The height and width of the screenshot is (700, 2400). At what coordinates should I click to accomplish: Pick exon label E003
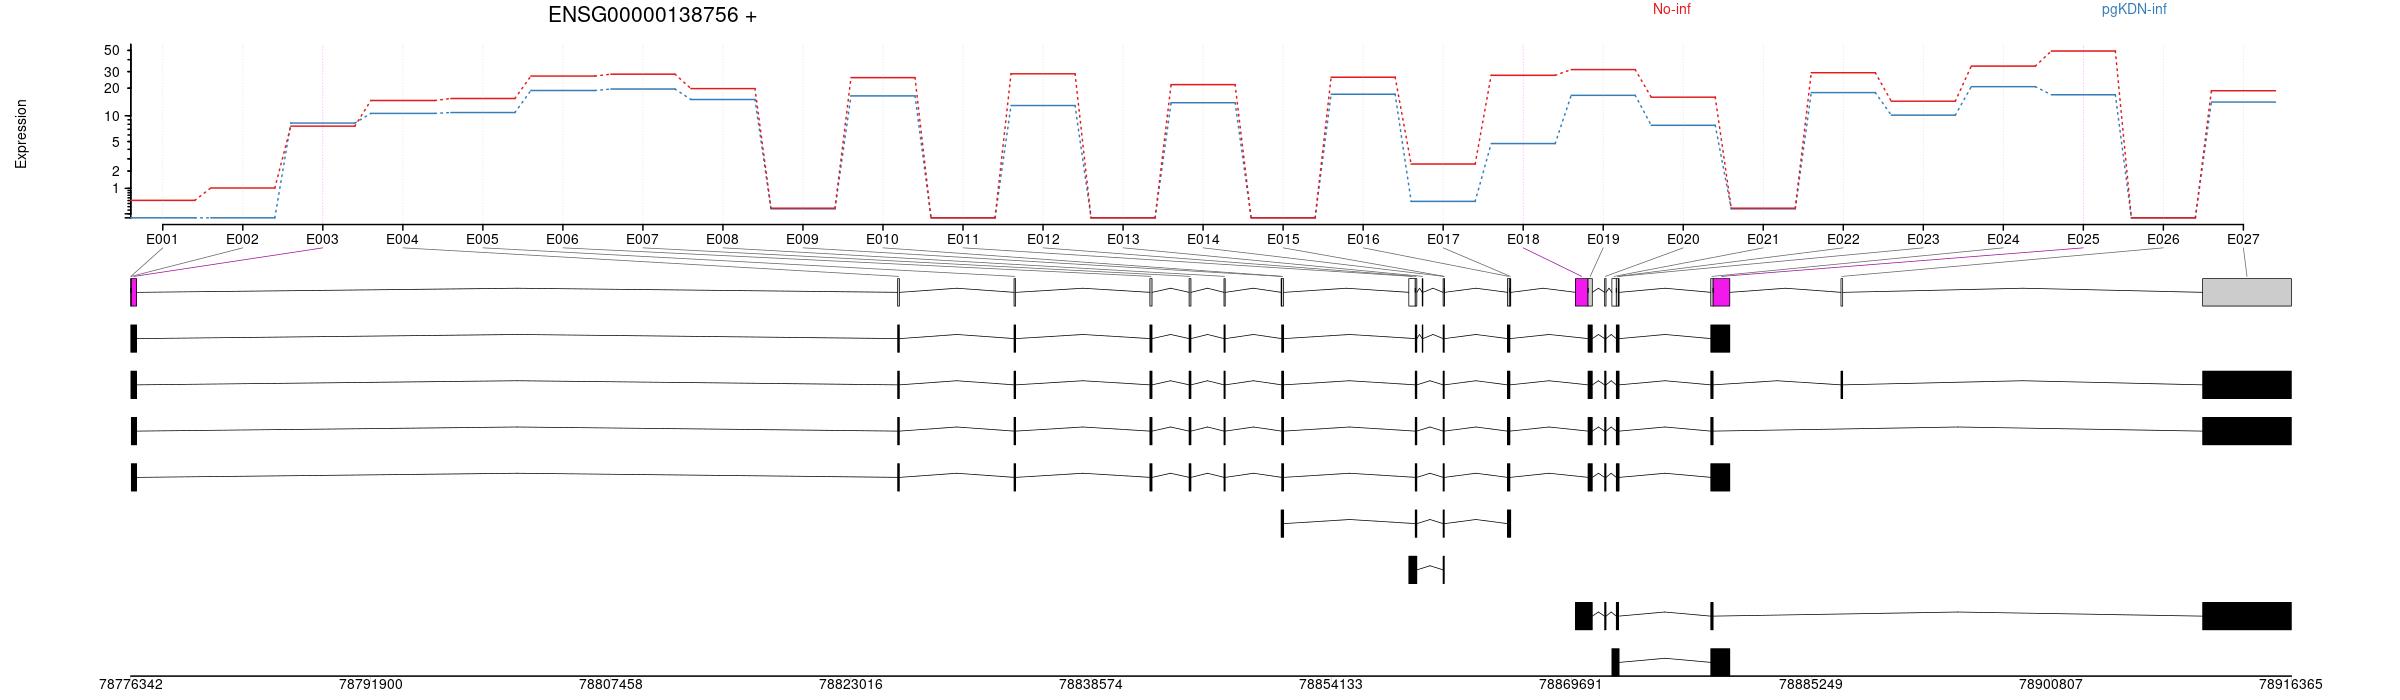point(322,239)
